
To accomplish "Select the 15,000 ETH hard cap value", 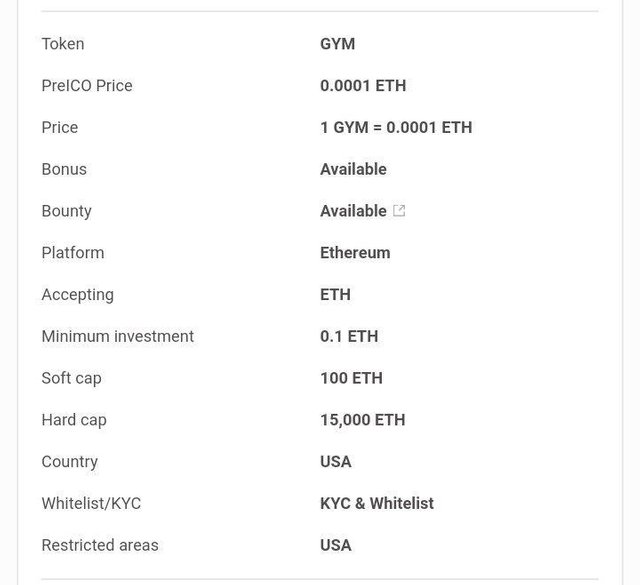I will pos(362,420).
